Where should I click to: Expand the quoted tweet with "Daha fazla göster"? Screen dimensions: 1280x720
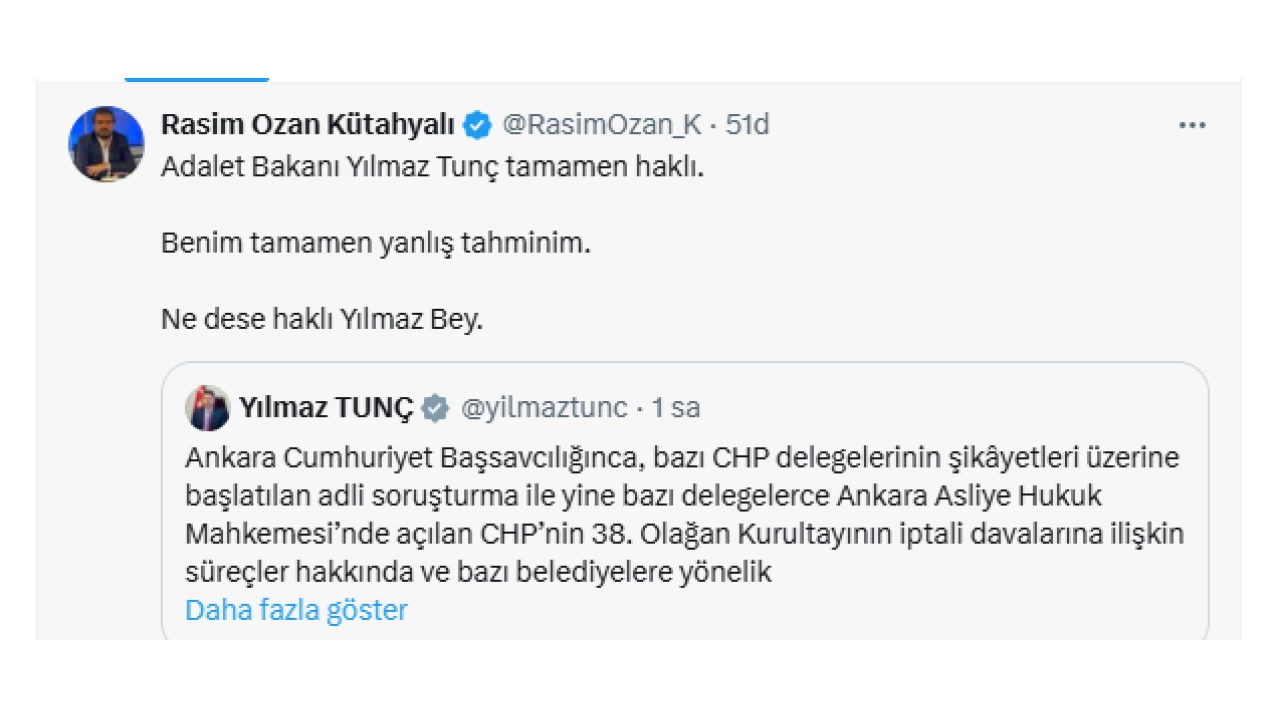point(296,610)
